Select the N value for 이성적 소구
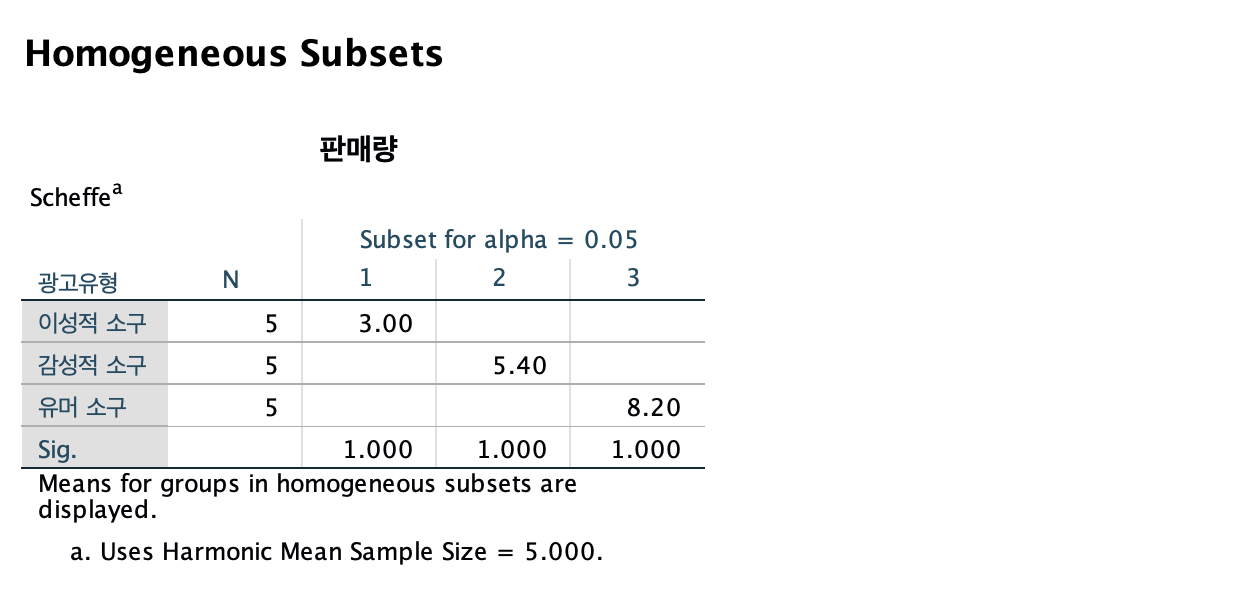Image resolution: width=1244 pixels, height=606 pixels. pyautogui.click(x=271, y=323)
